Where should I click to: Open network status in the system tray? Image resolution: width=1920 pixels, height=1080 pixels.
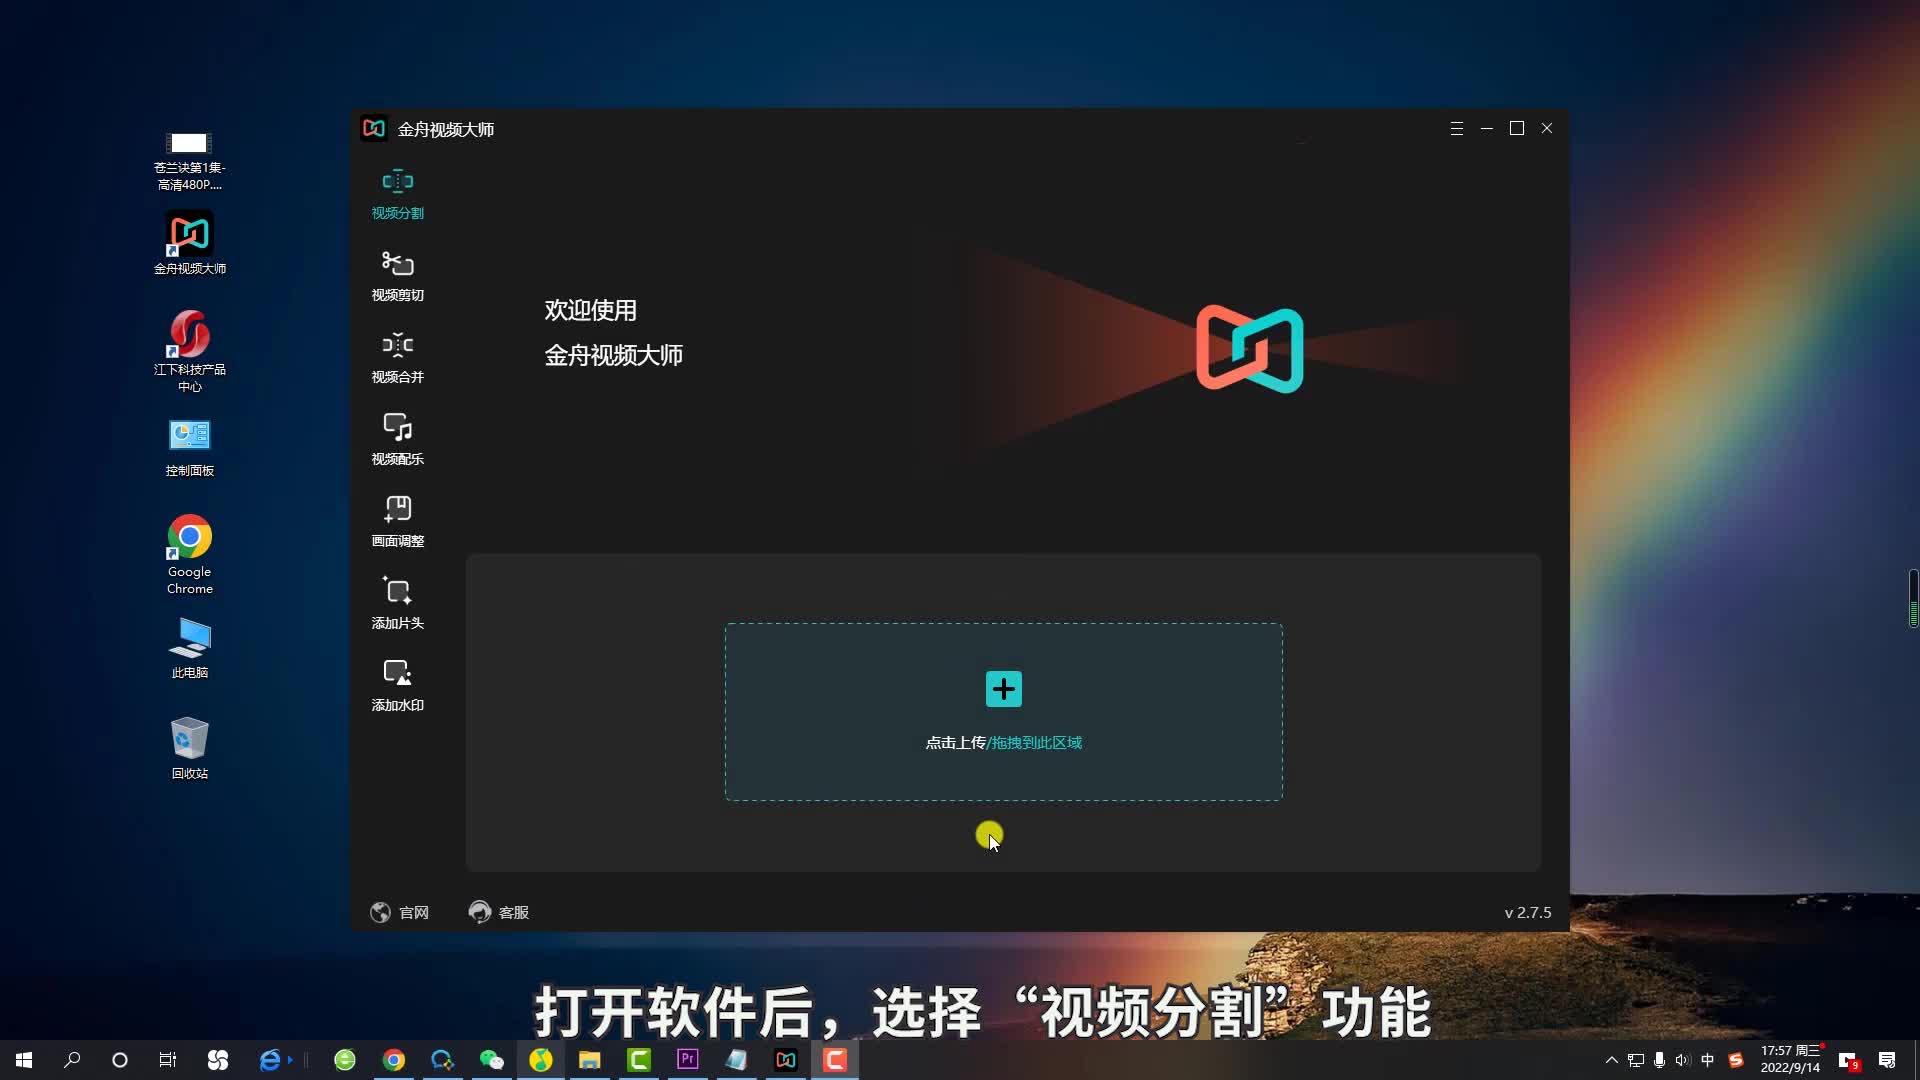pyautogui.click(x=1636, y=1060)
